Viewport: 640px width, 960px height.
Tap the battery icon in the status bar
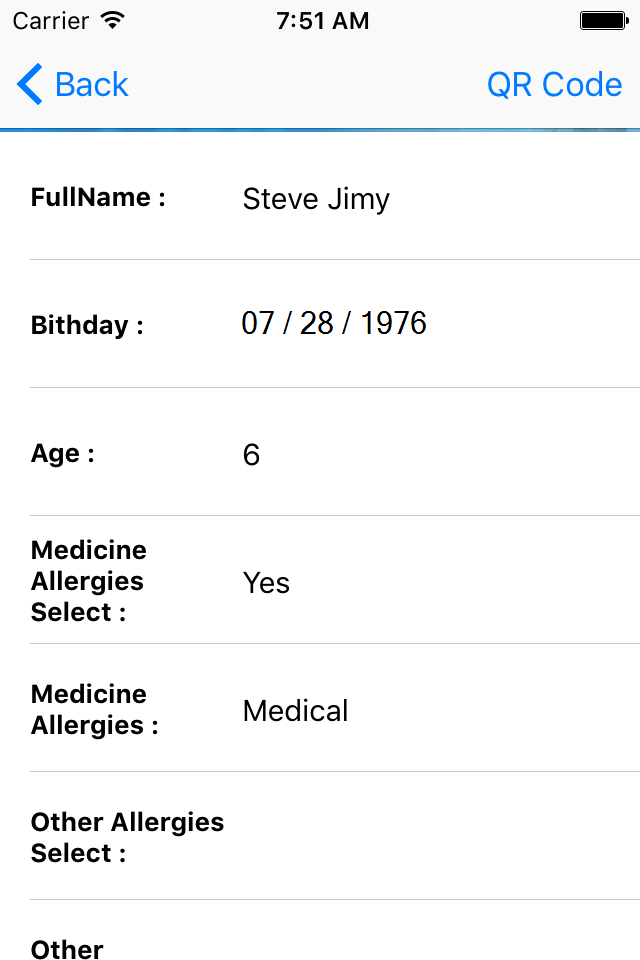603,20
